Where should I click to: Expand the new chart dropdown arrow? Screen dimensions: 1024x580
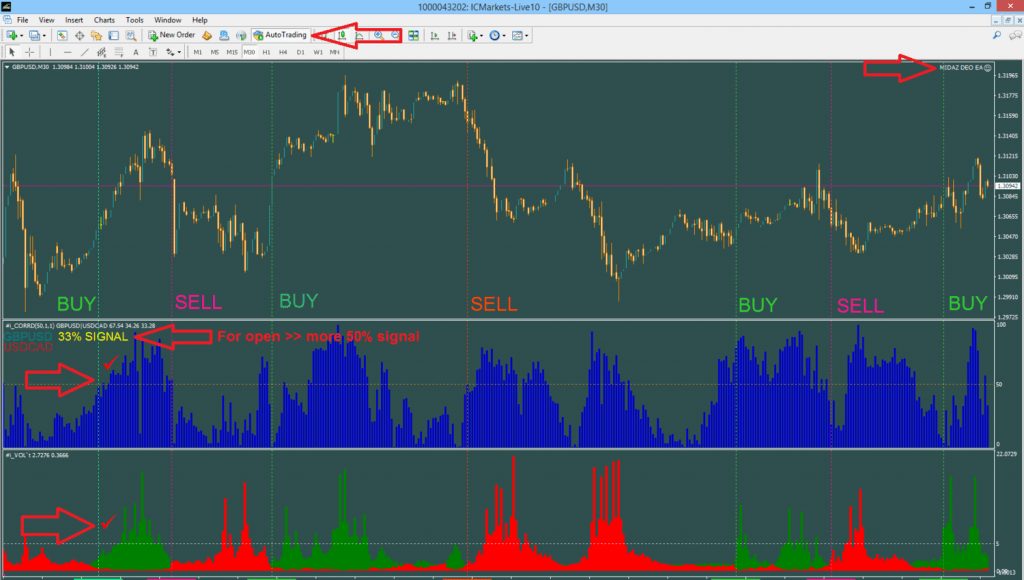[21, 35]
